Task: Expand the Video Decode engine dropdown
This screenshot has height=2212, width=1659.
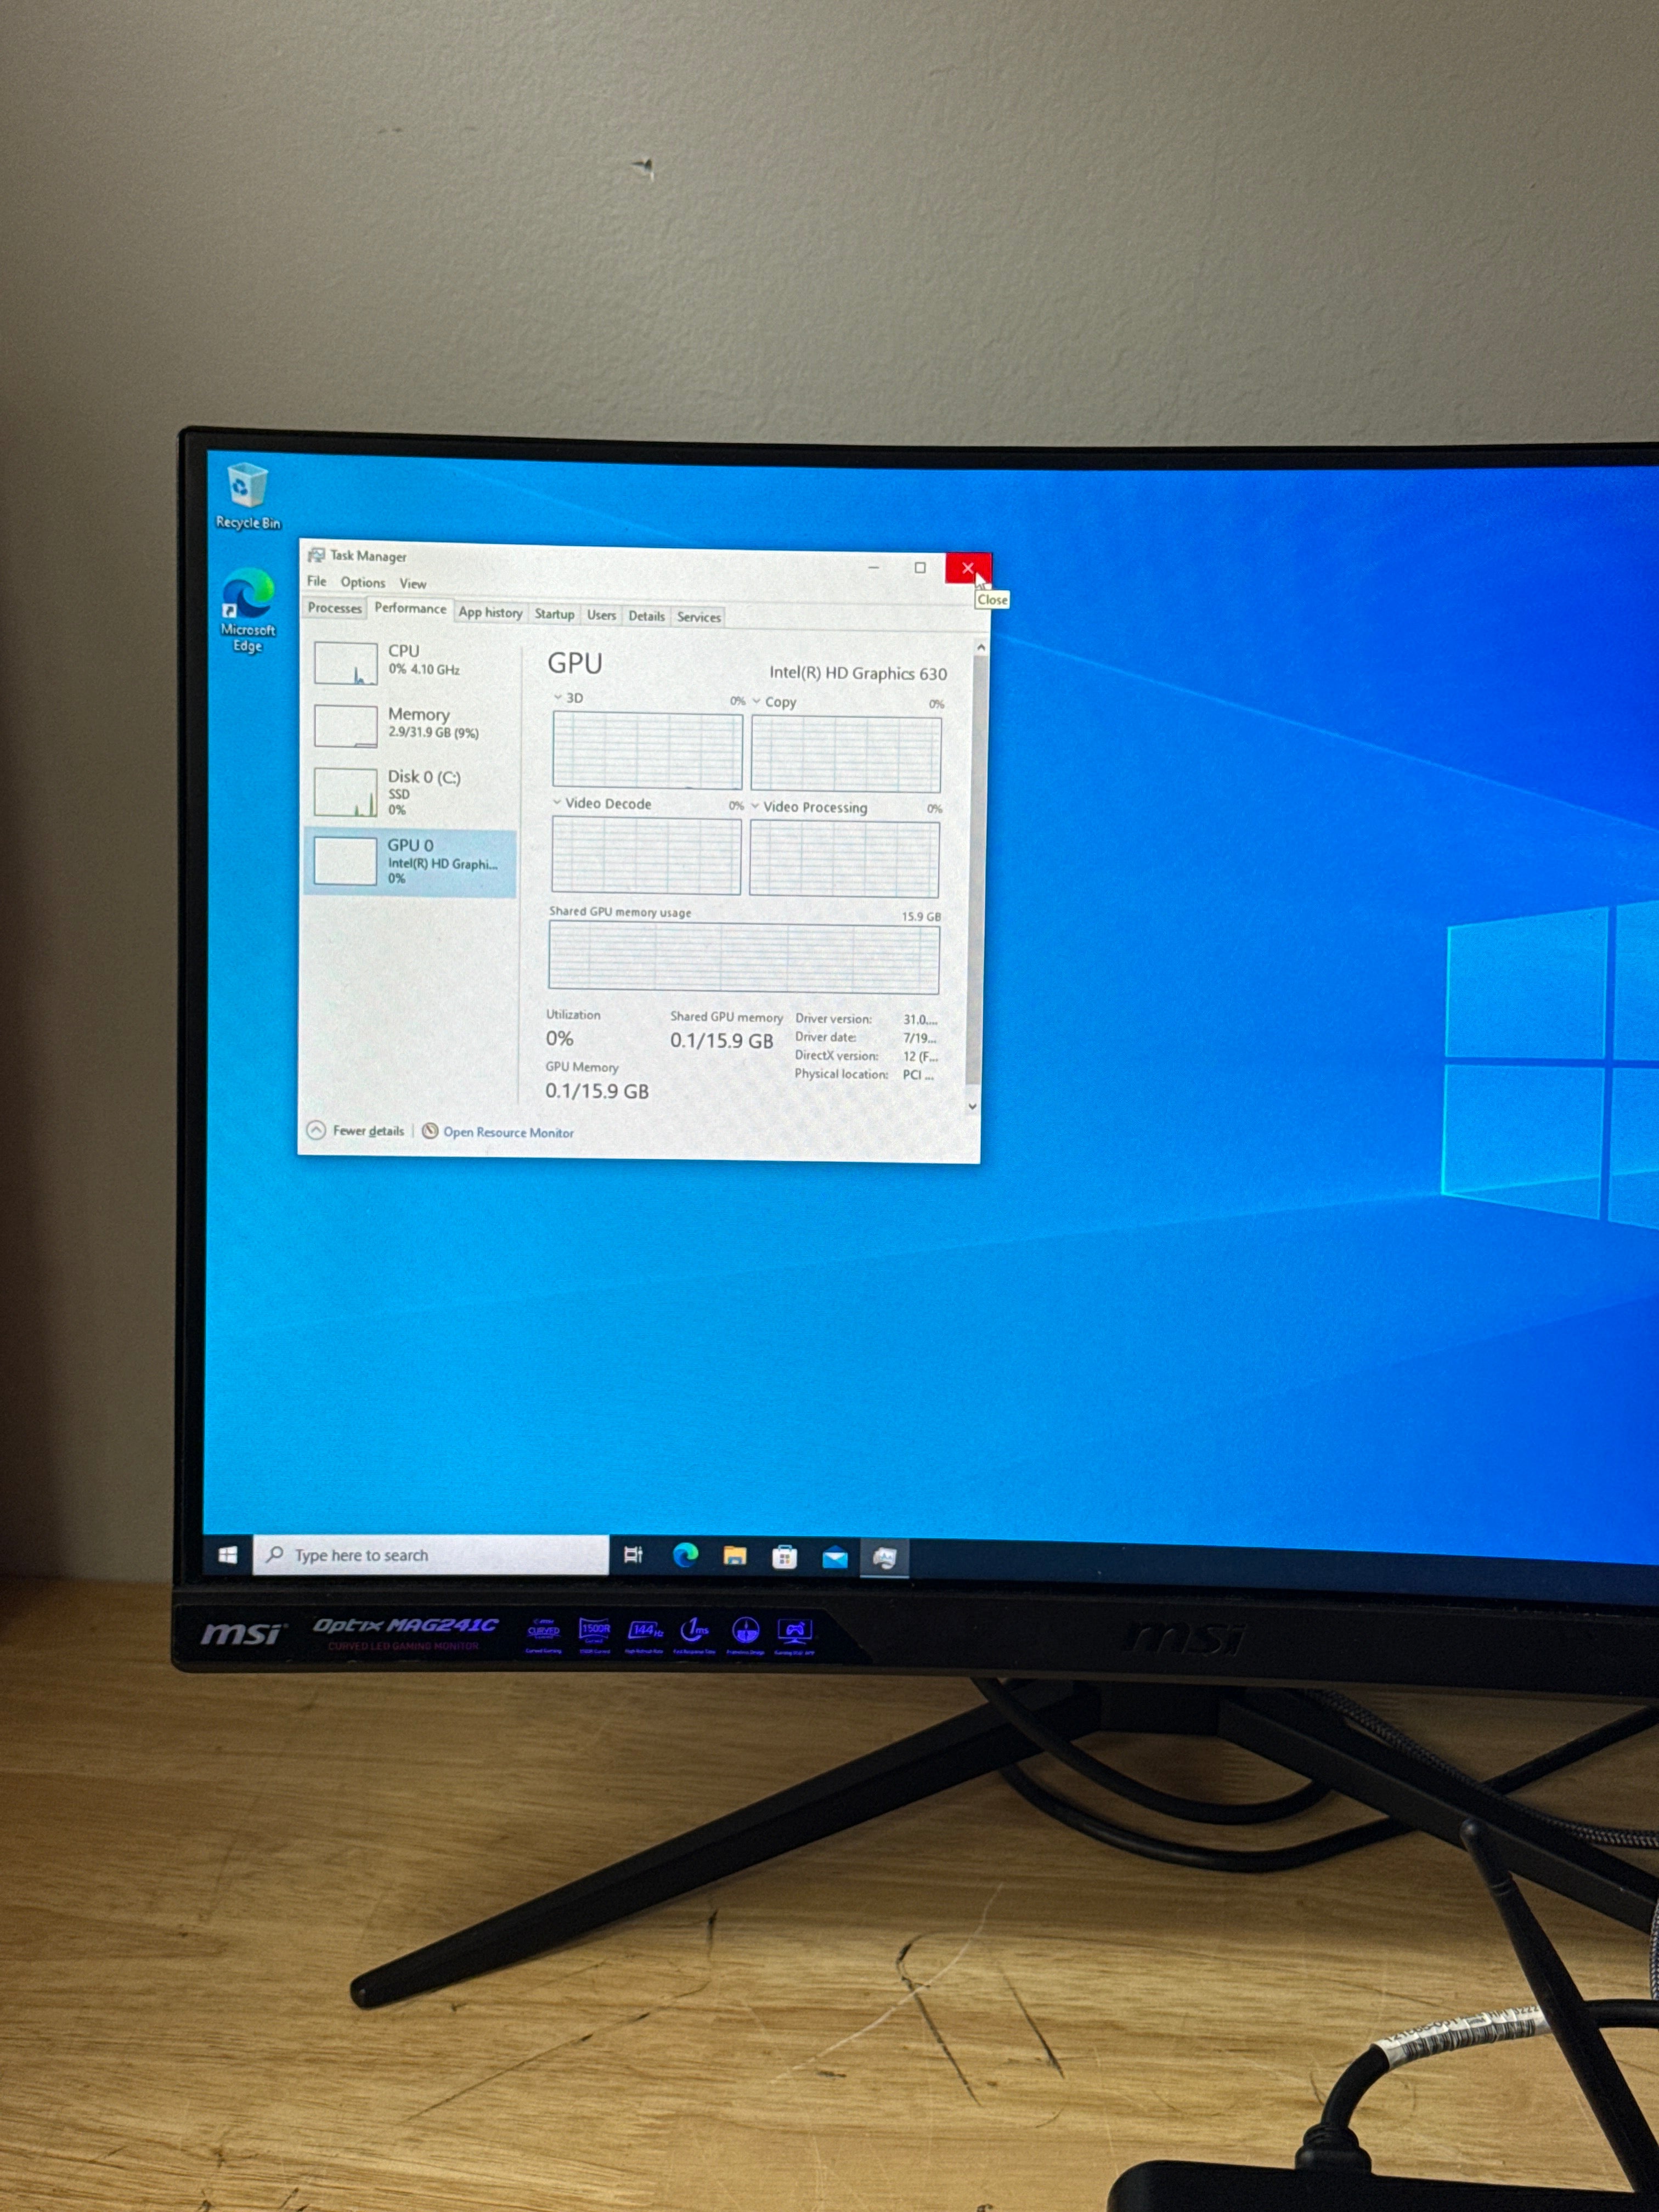Action: coord(557,802)
